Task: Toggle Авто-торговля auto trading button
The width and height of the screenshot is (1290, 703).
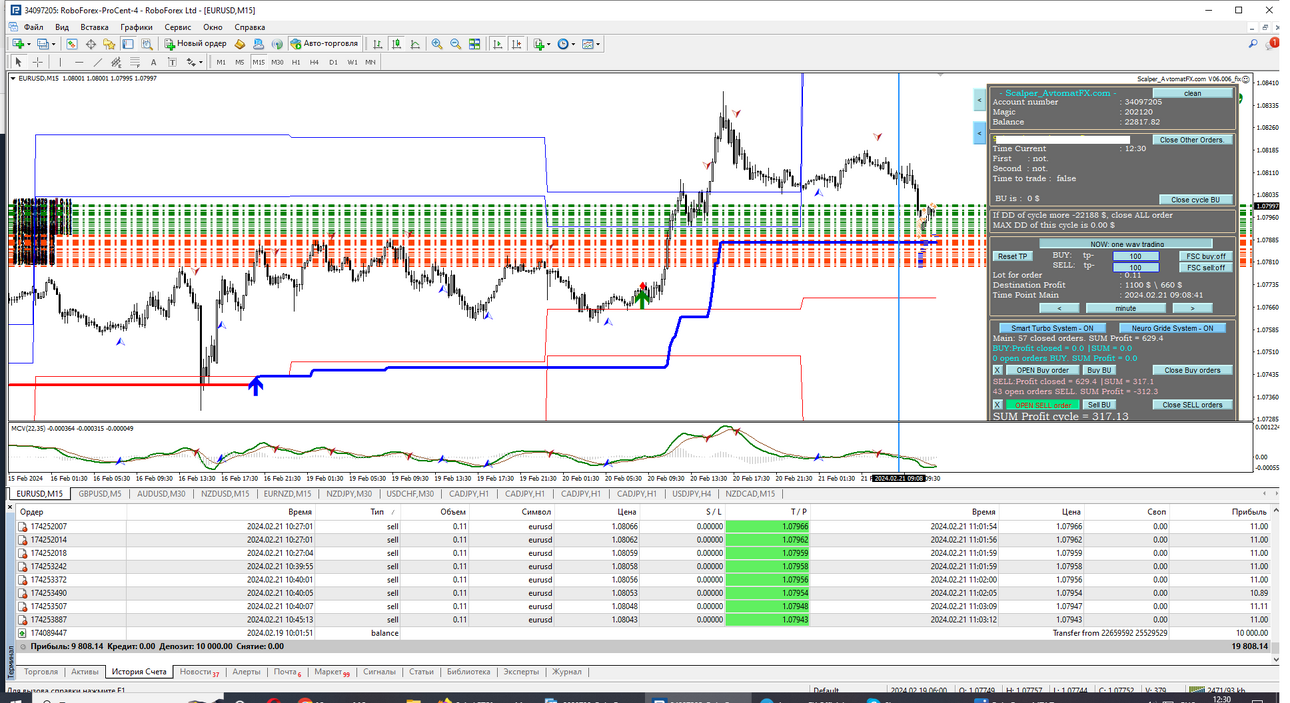Action: pos(324,44)
